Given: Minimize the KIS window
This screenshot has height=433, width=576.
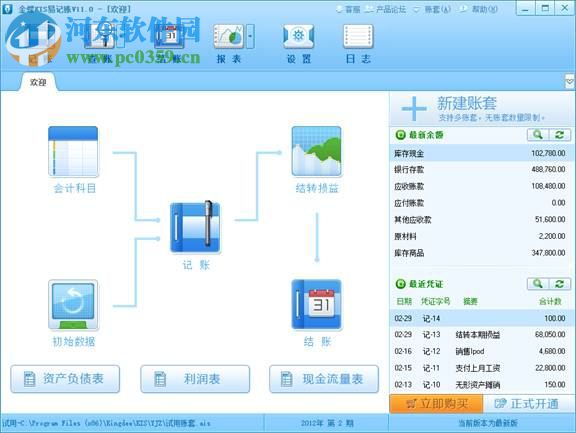Looking at the screenshot, I should click(x=525, y=8).
